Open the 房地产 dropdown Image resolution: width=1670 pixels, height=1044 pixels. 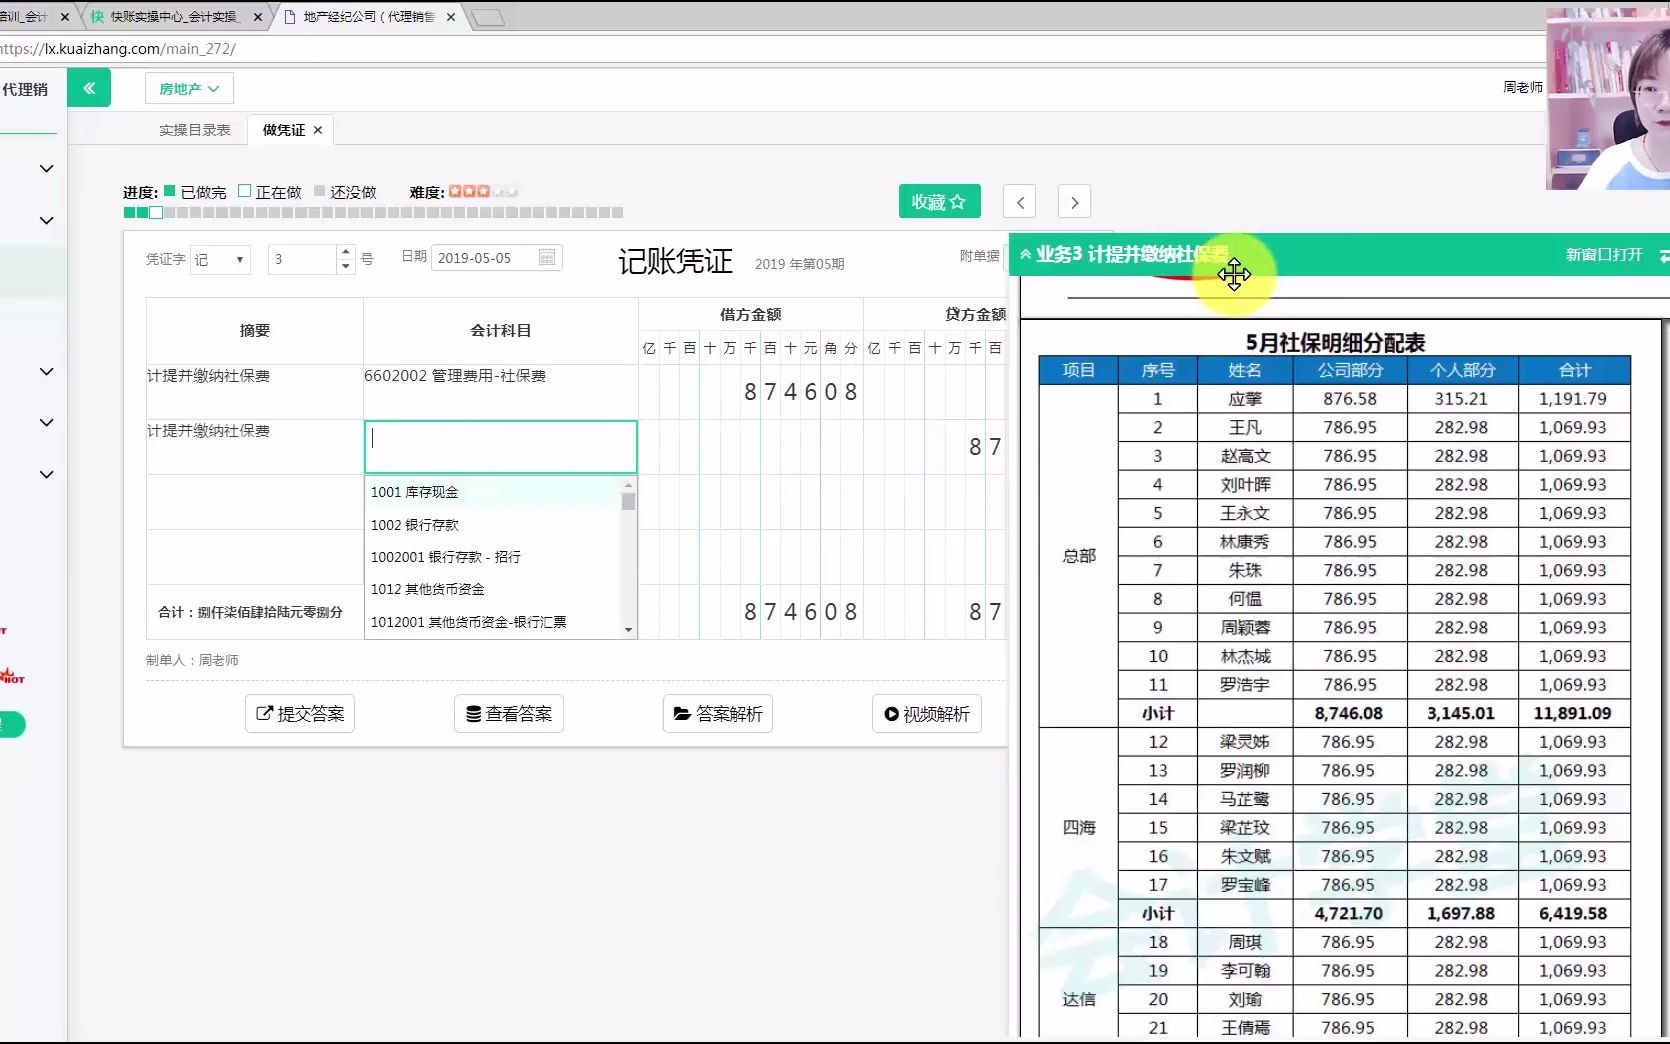[188, 89]
